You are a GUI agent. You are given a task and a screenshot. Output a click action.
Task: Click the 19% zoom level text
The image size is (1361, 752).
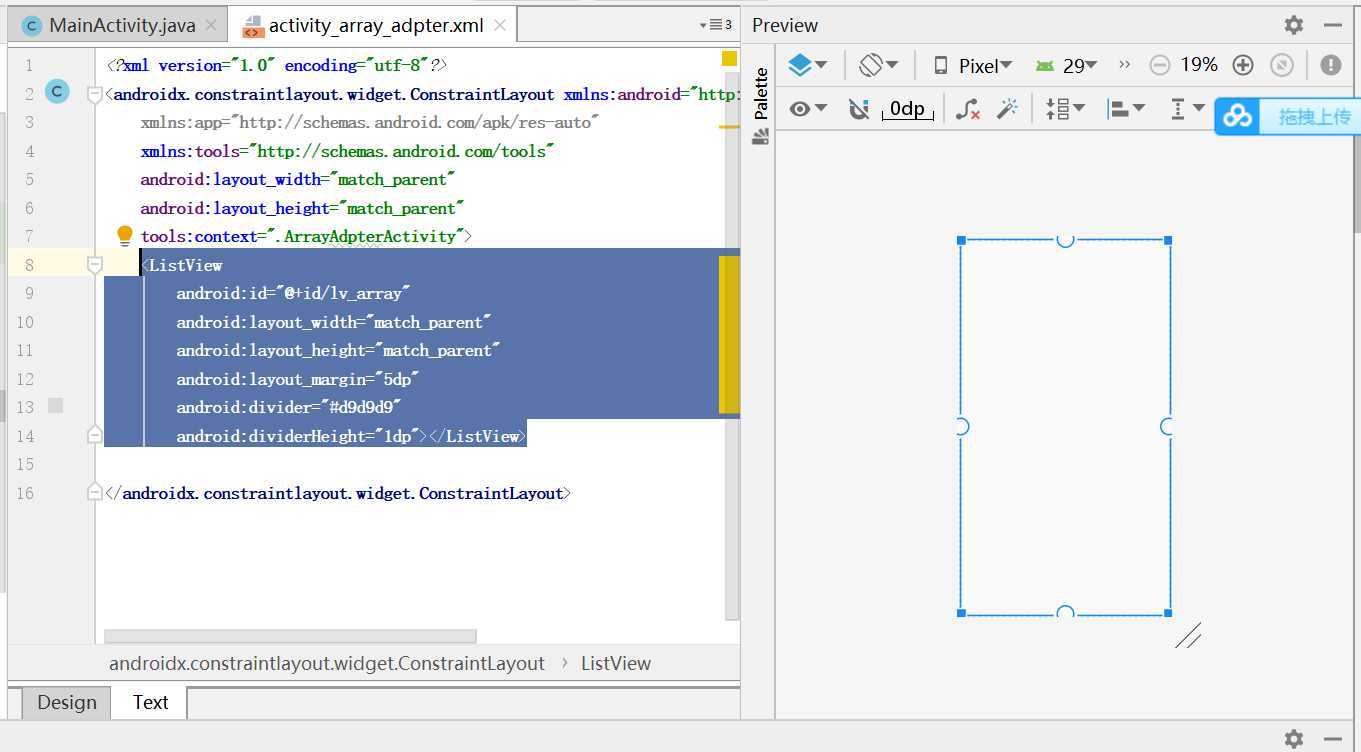(x=1199, y=65)
